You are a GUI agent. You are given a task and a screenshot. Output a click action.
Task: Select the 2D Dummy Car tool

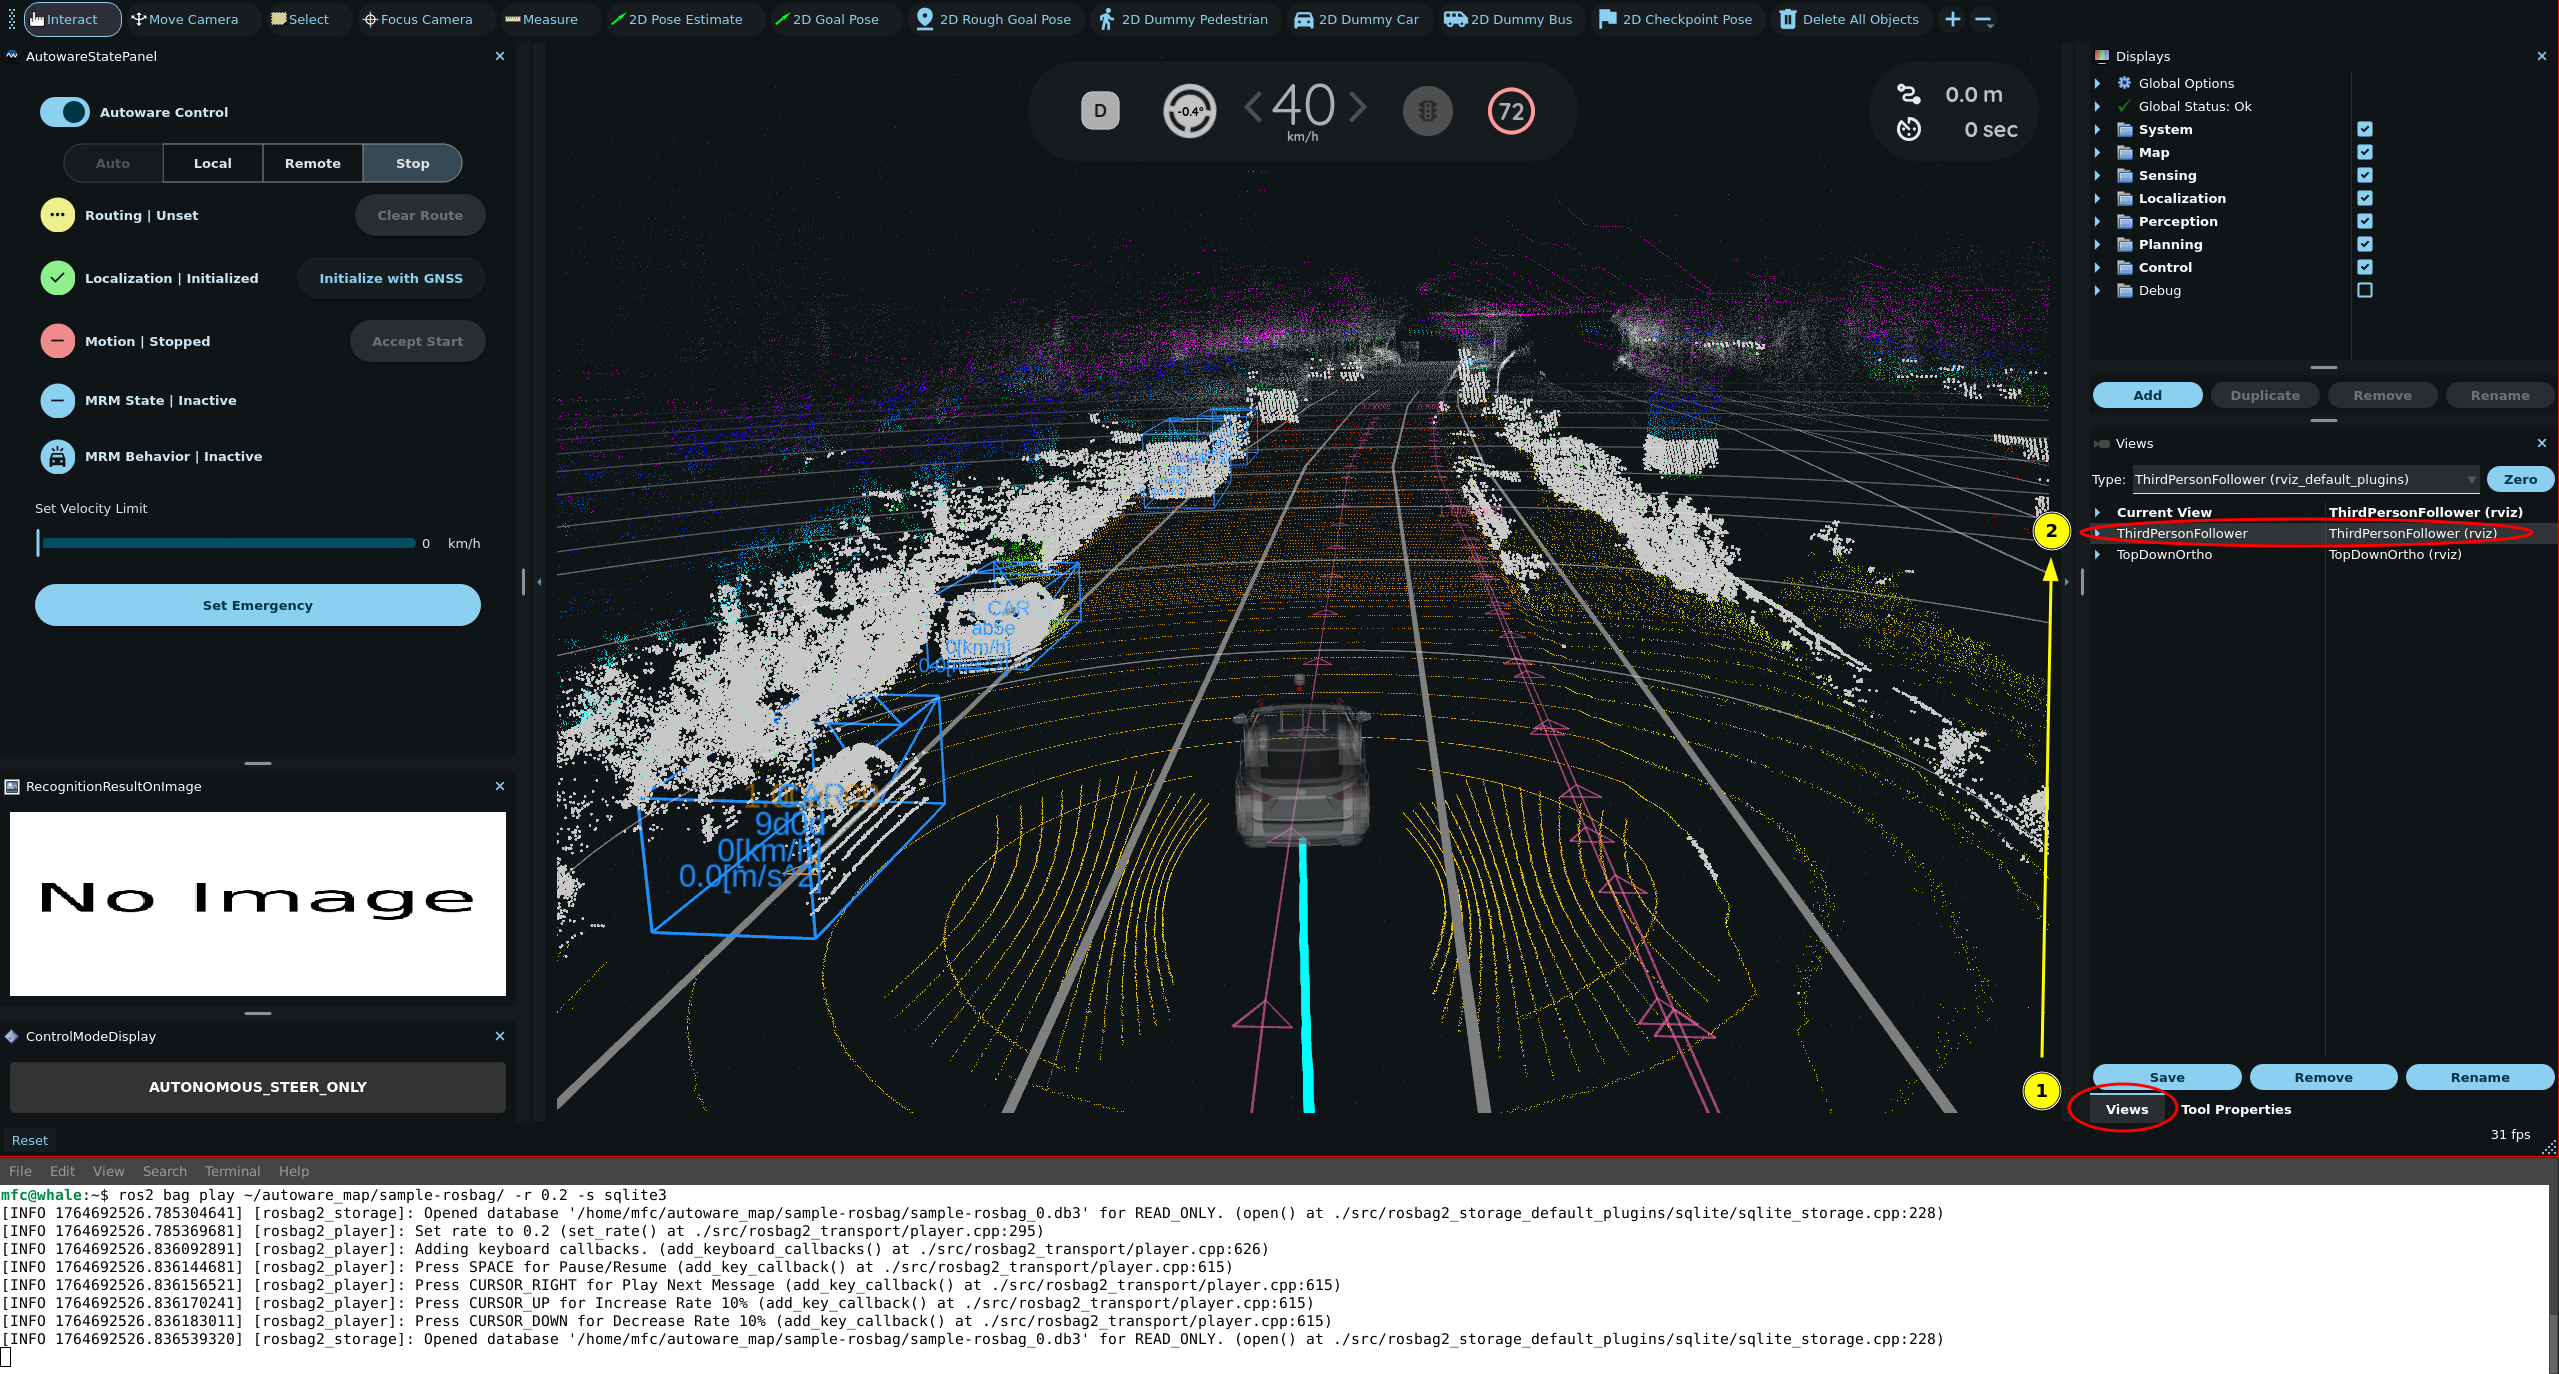[1356, 19]
